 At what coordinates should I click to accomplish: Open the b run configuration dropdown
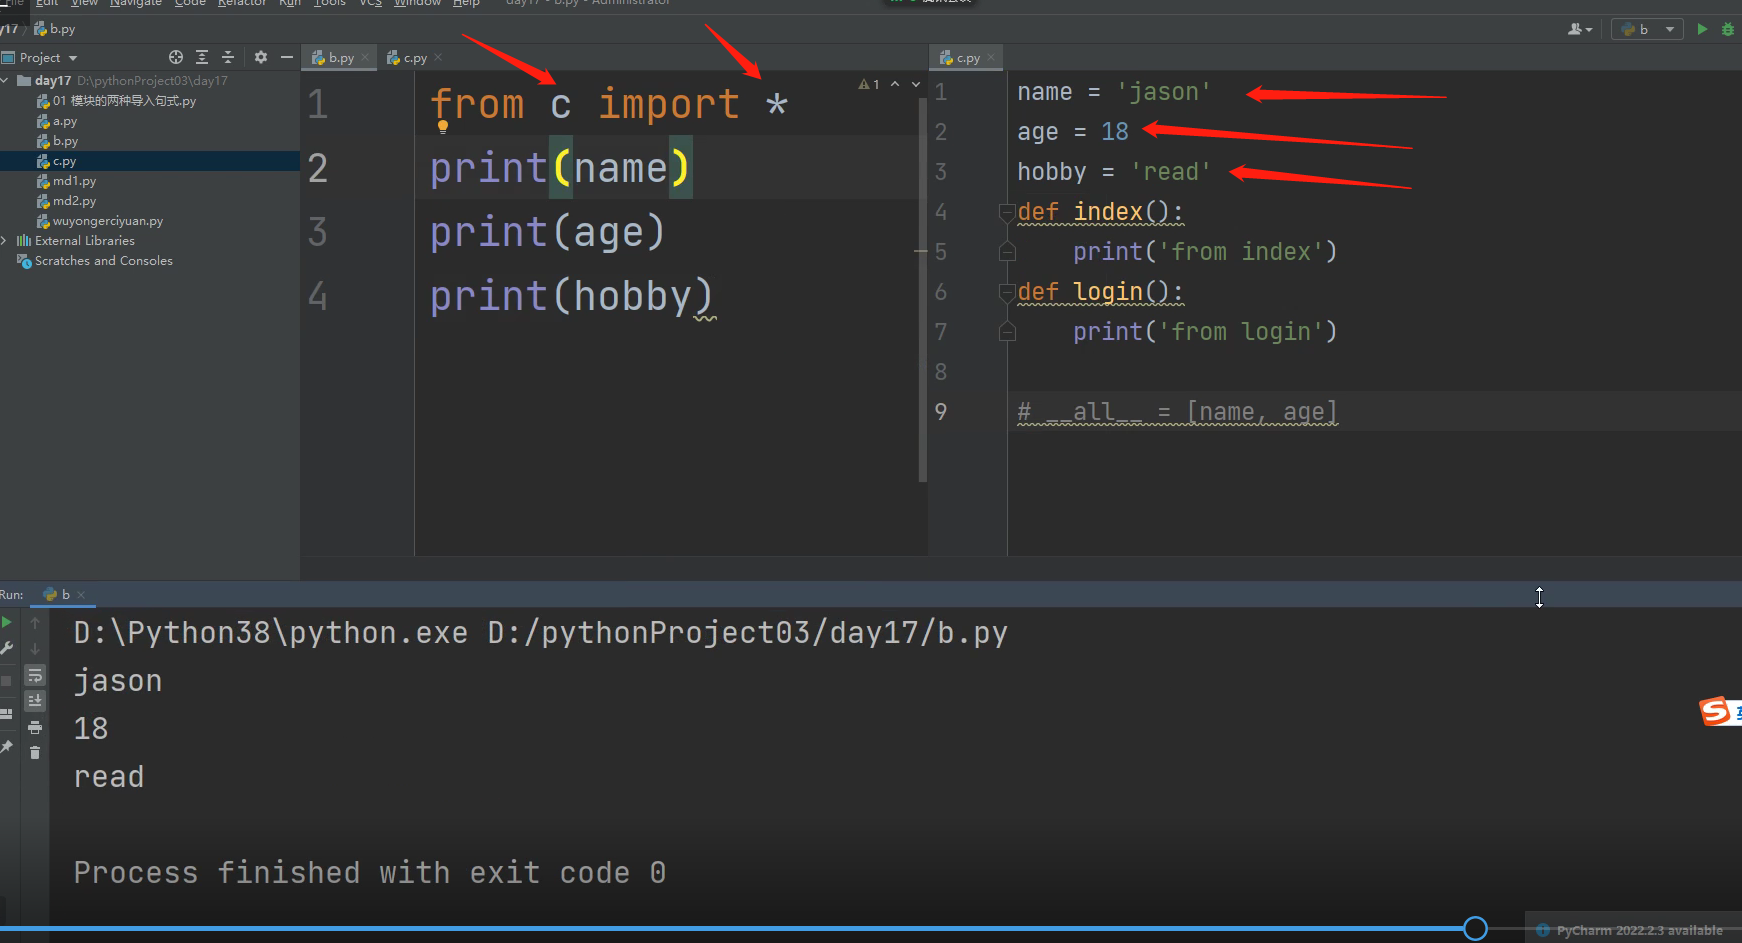pos(1648,29)
